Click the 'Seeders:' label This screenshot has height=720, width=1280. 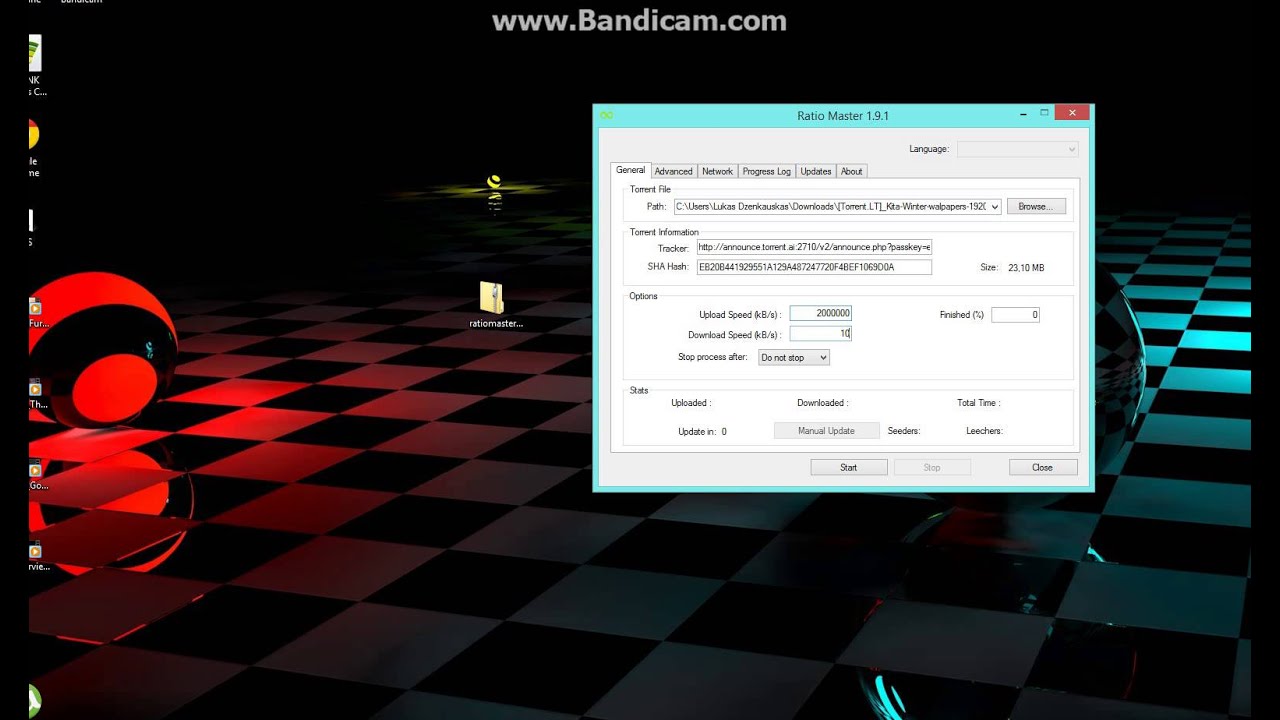(903, 432)
